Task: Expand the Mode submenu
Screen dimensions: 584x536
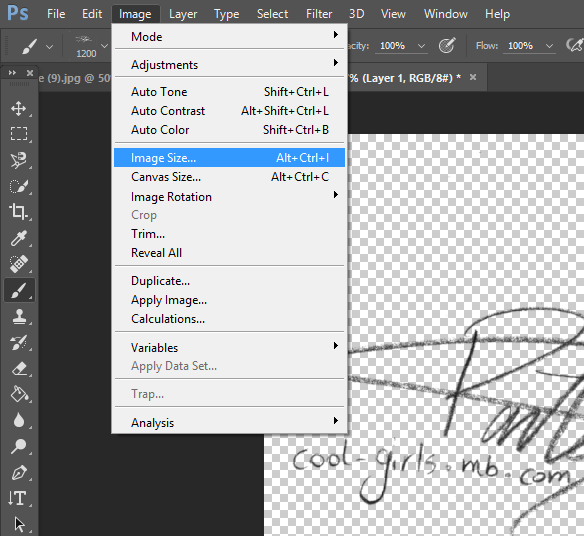Action: (x=229, y=37)
